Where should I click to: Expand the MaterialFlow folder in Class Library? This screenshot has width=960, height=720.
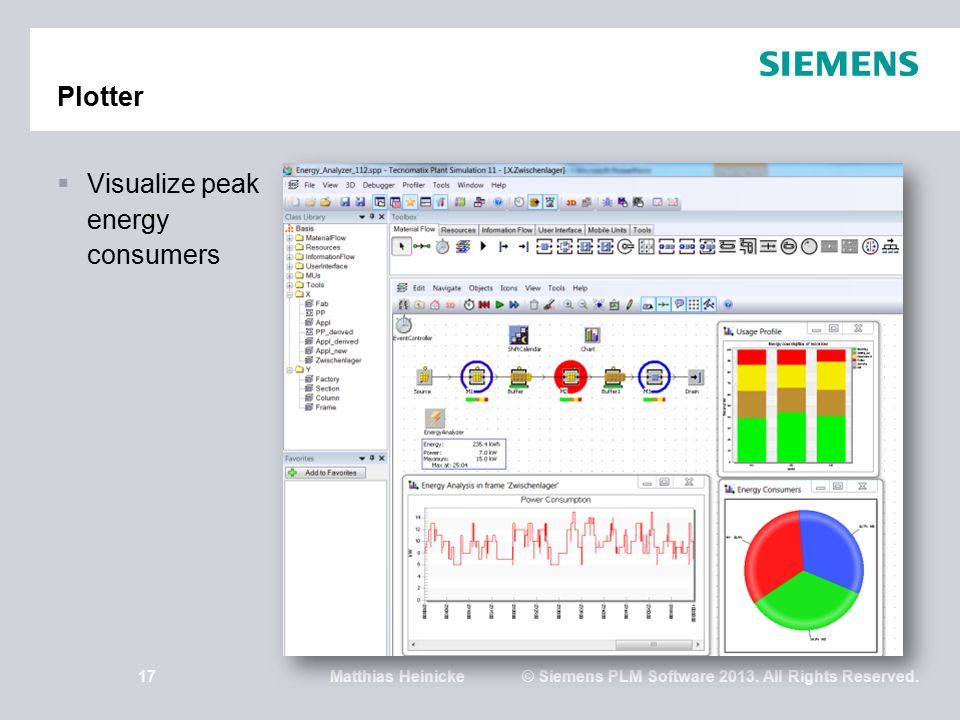pos(290,238)
